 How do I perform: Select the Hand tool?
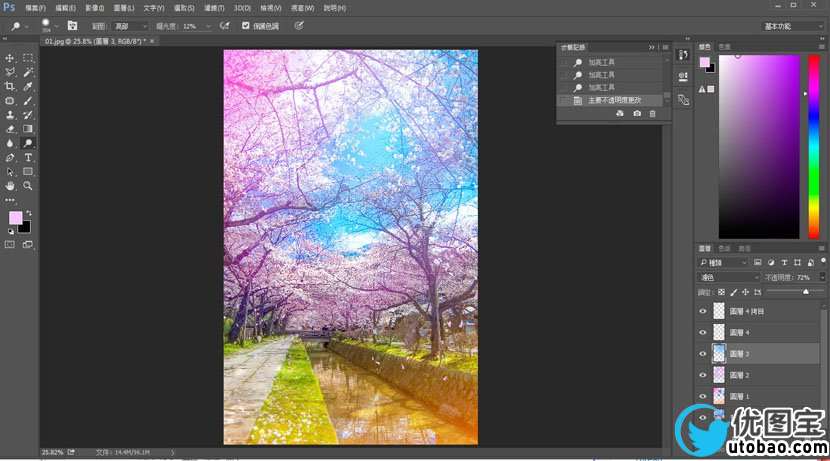point(10,185)
